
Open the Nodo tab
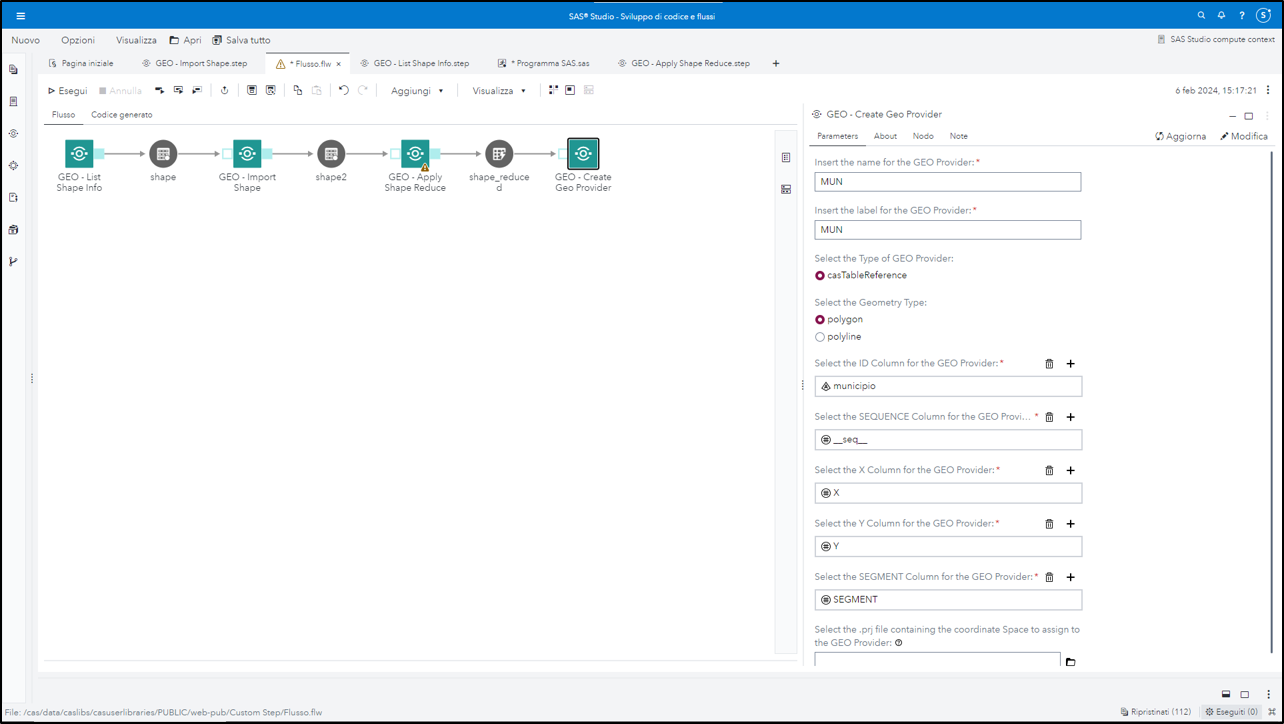coord(923,136)
